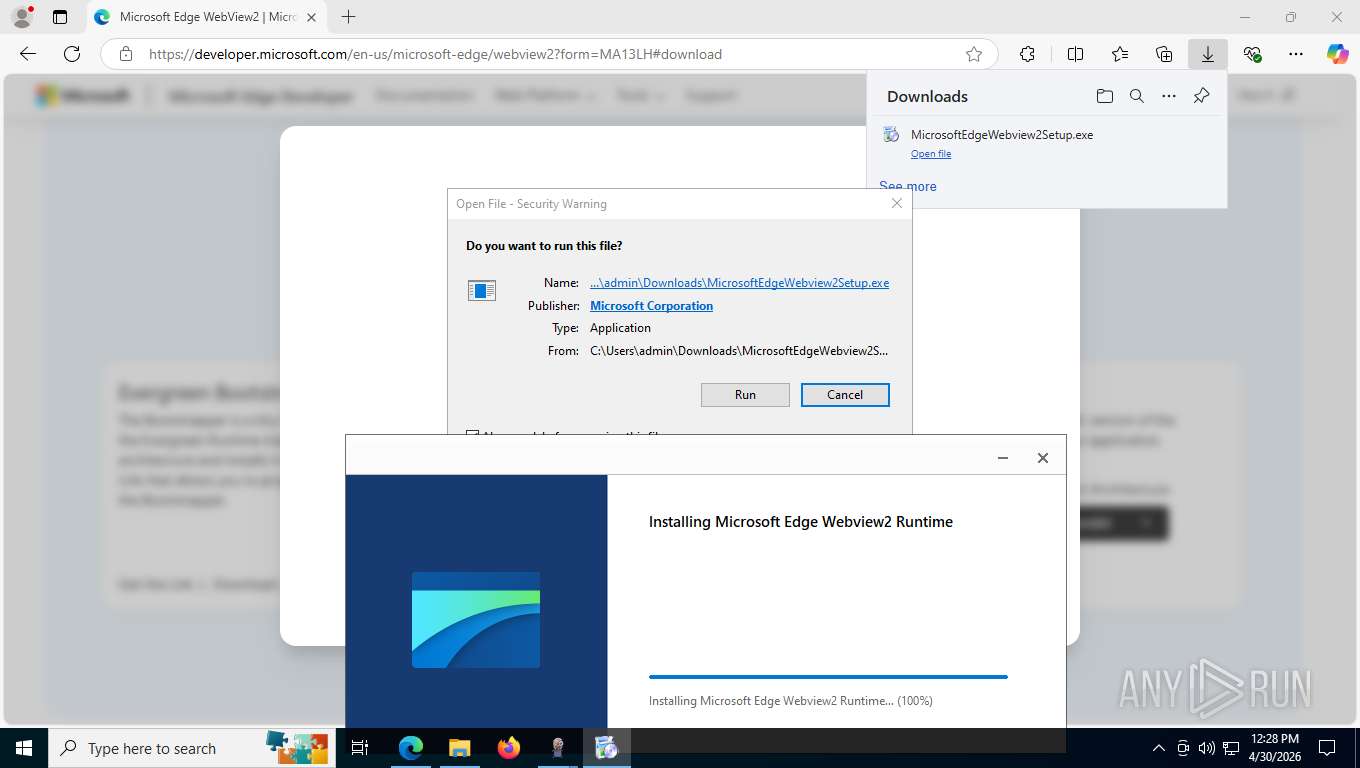1360x768 pixels.
Task: Open the notification center icon
Action: 1327,748
